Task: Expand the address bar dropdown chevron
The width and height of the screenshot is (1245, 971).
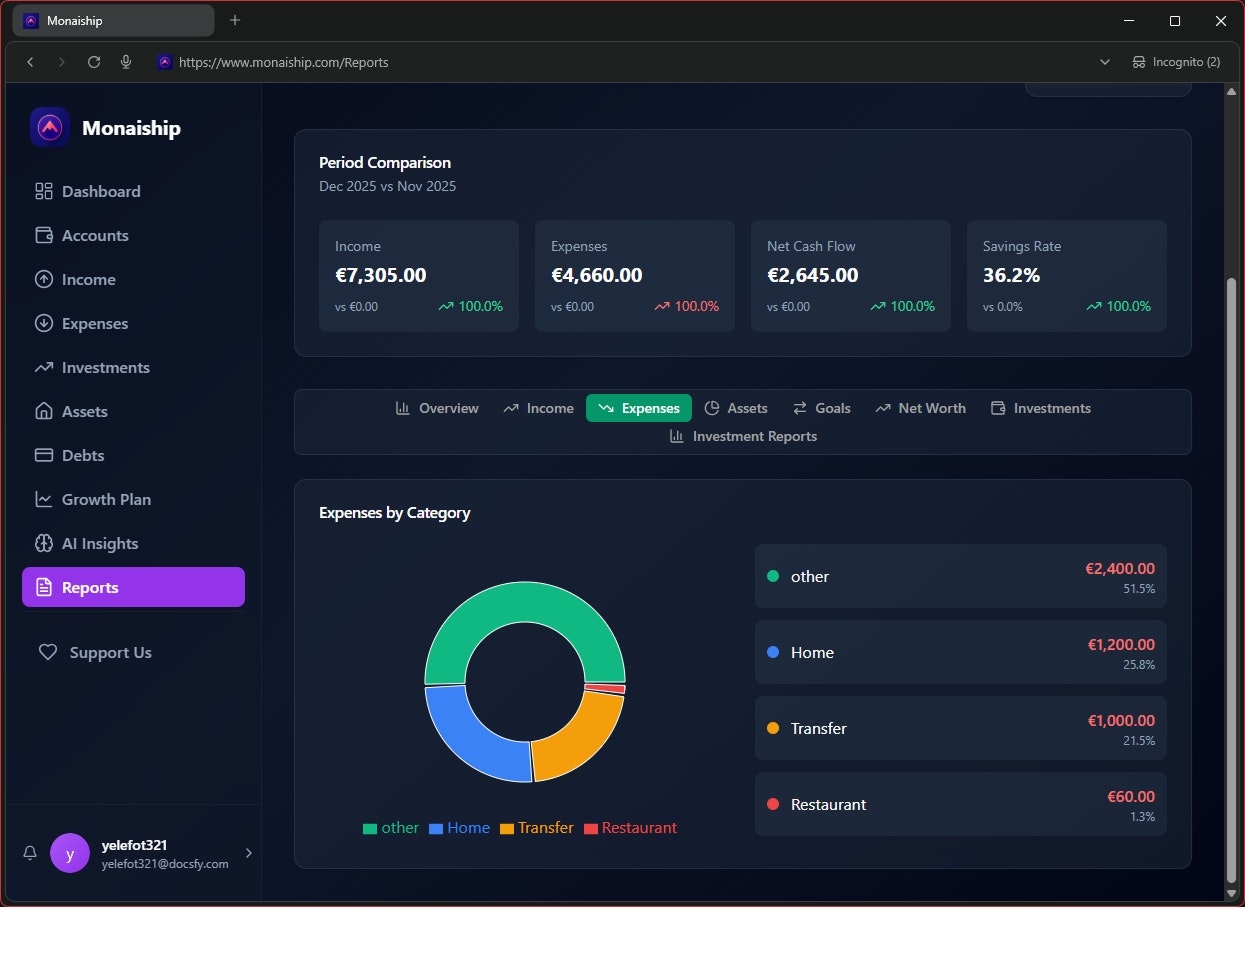Action: pos(1105,62)
